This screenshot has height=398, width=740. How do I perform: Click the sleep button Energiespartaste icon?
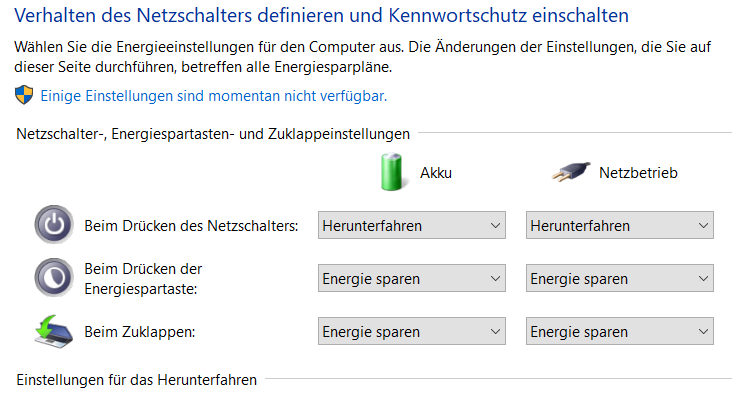(54, 278)
